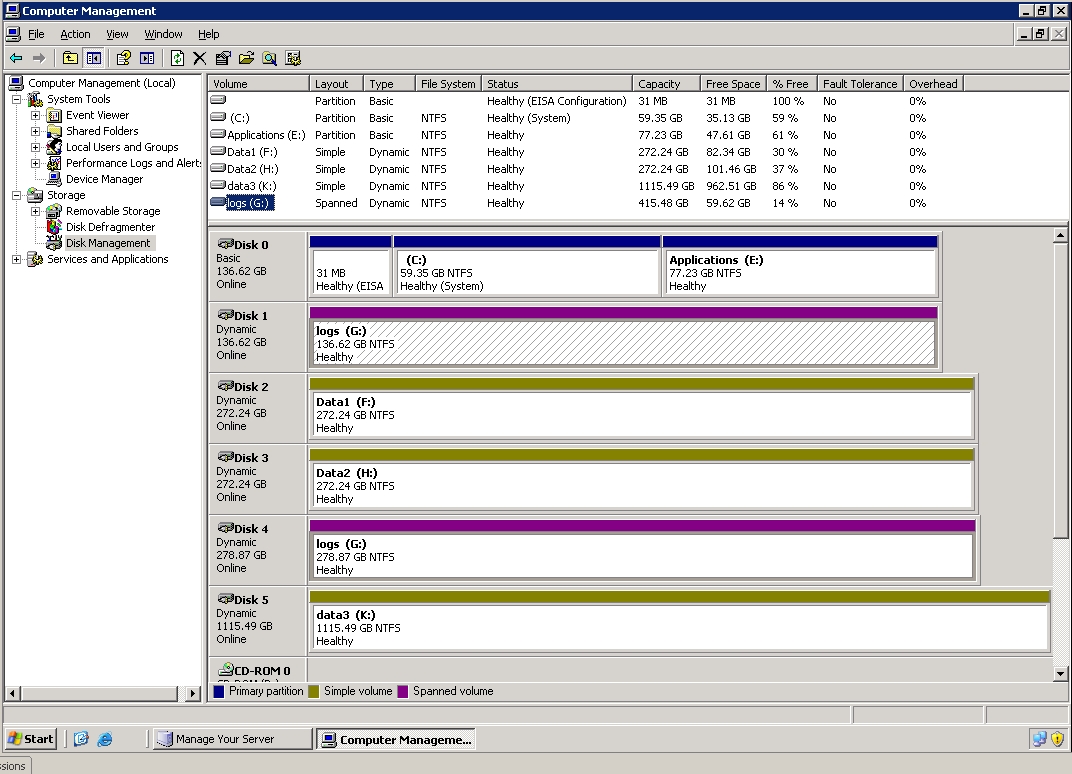This screenshot has width=1072, height=774.
Task: Sort by the Free Space column header
Action: click(733, 83)
